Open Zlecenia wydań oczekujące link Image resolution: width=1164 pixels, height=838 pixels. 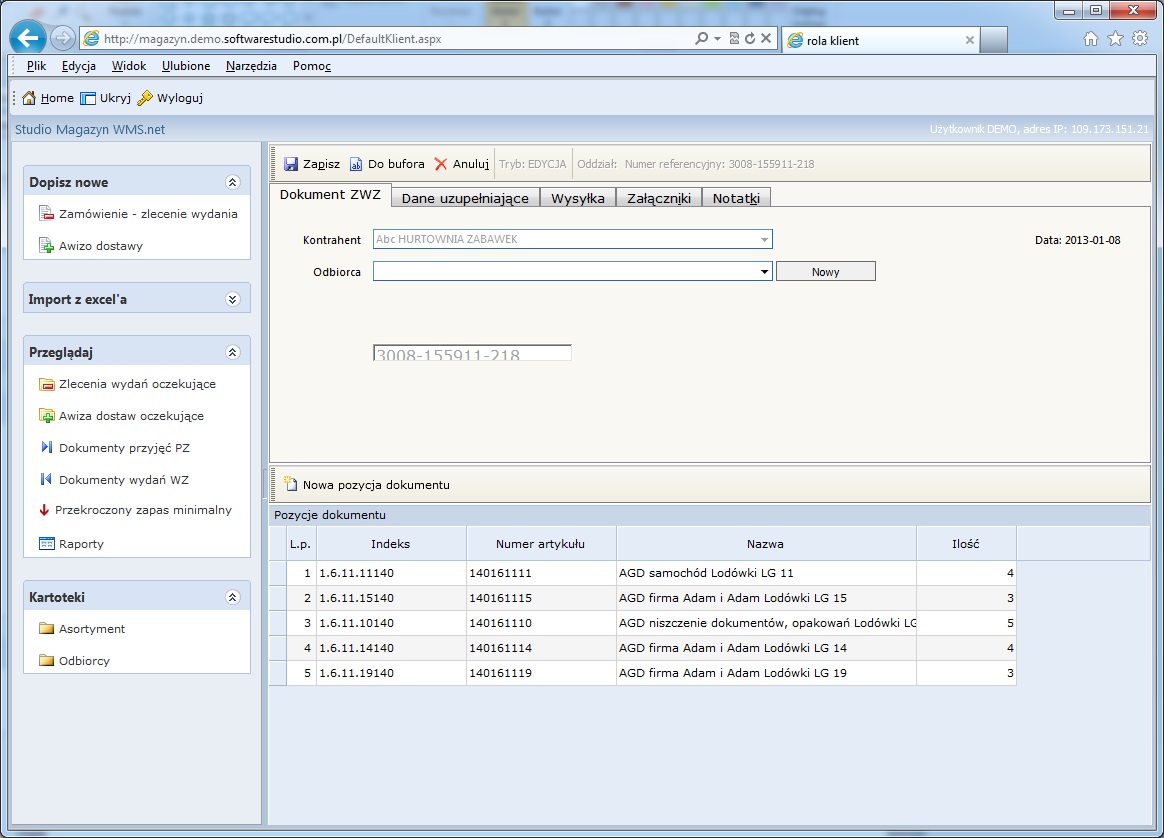(137, 384)
